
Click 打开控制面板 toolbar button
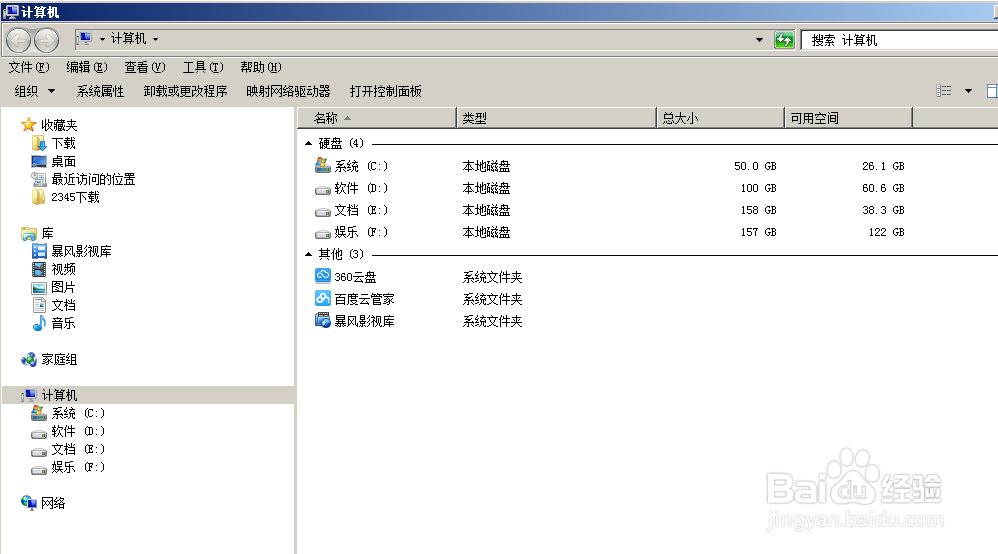(x=386, y=91)
